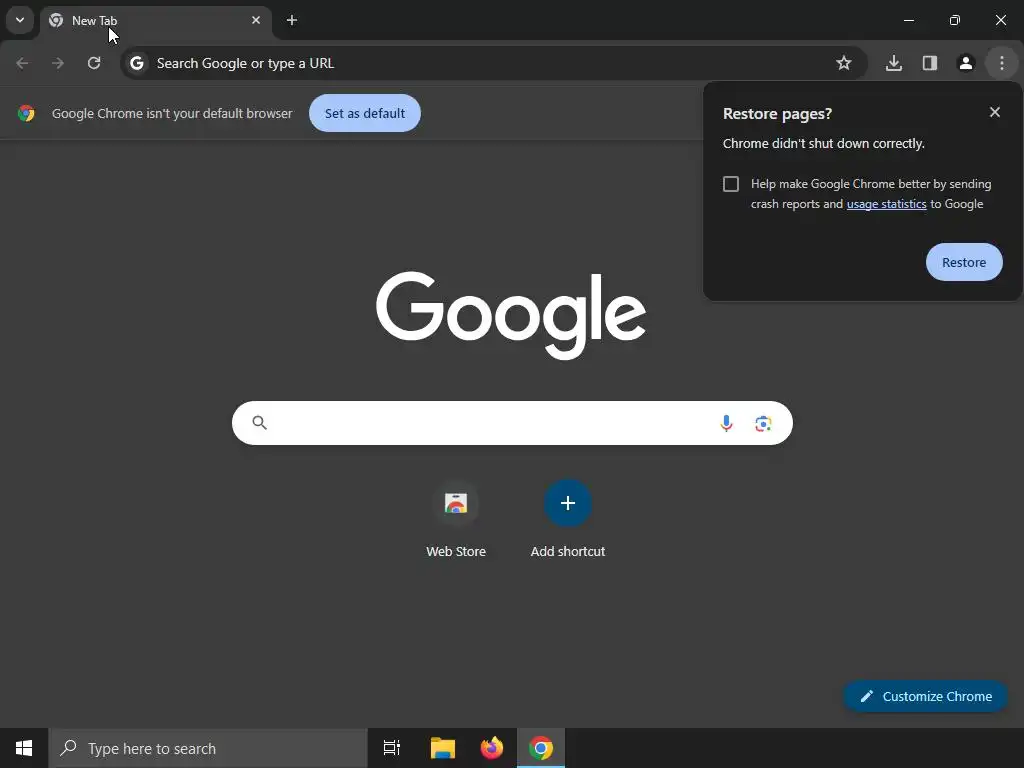The image size is (1024, 768).
Task: Minimize the Chrome window
Action: 908,20
